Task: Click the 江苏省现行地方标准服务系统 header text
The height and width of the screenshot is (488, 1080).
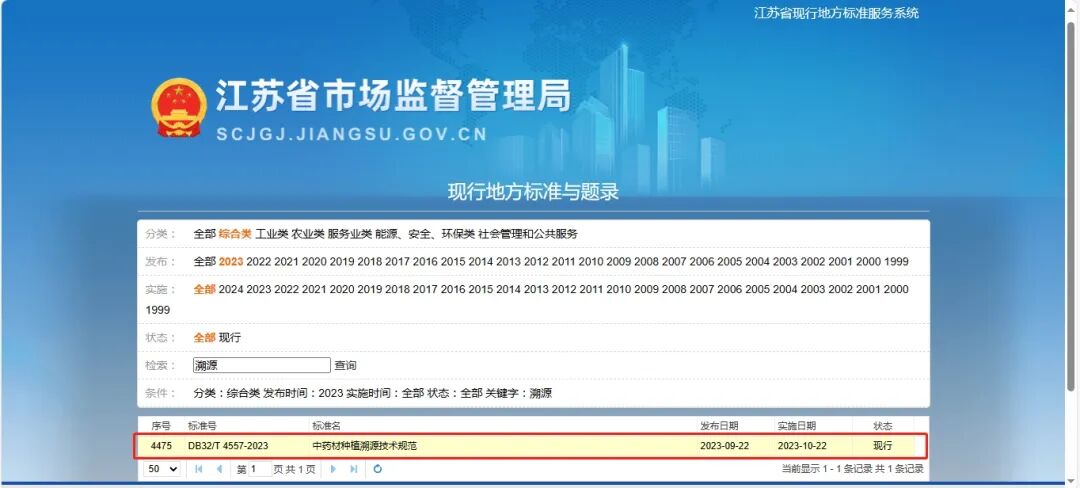Action: click(x=836, y=13)
